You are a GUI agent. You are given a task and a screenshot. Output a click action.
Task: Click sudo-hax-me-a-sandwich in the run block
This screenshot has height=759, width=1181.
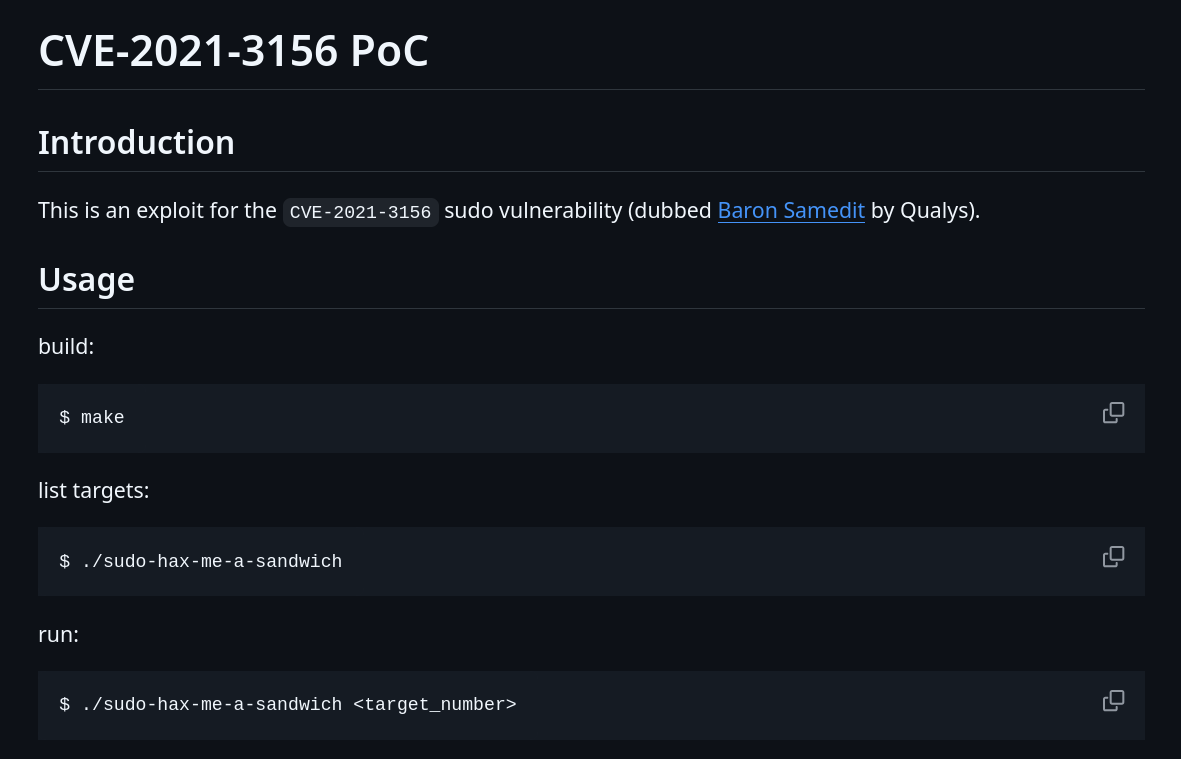pyautogui.click(x=222, y=705)
